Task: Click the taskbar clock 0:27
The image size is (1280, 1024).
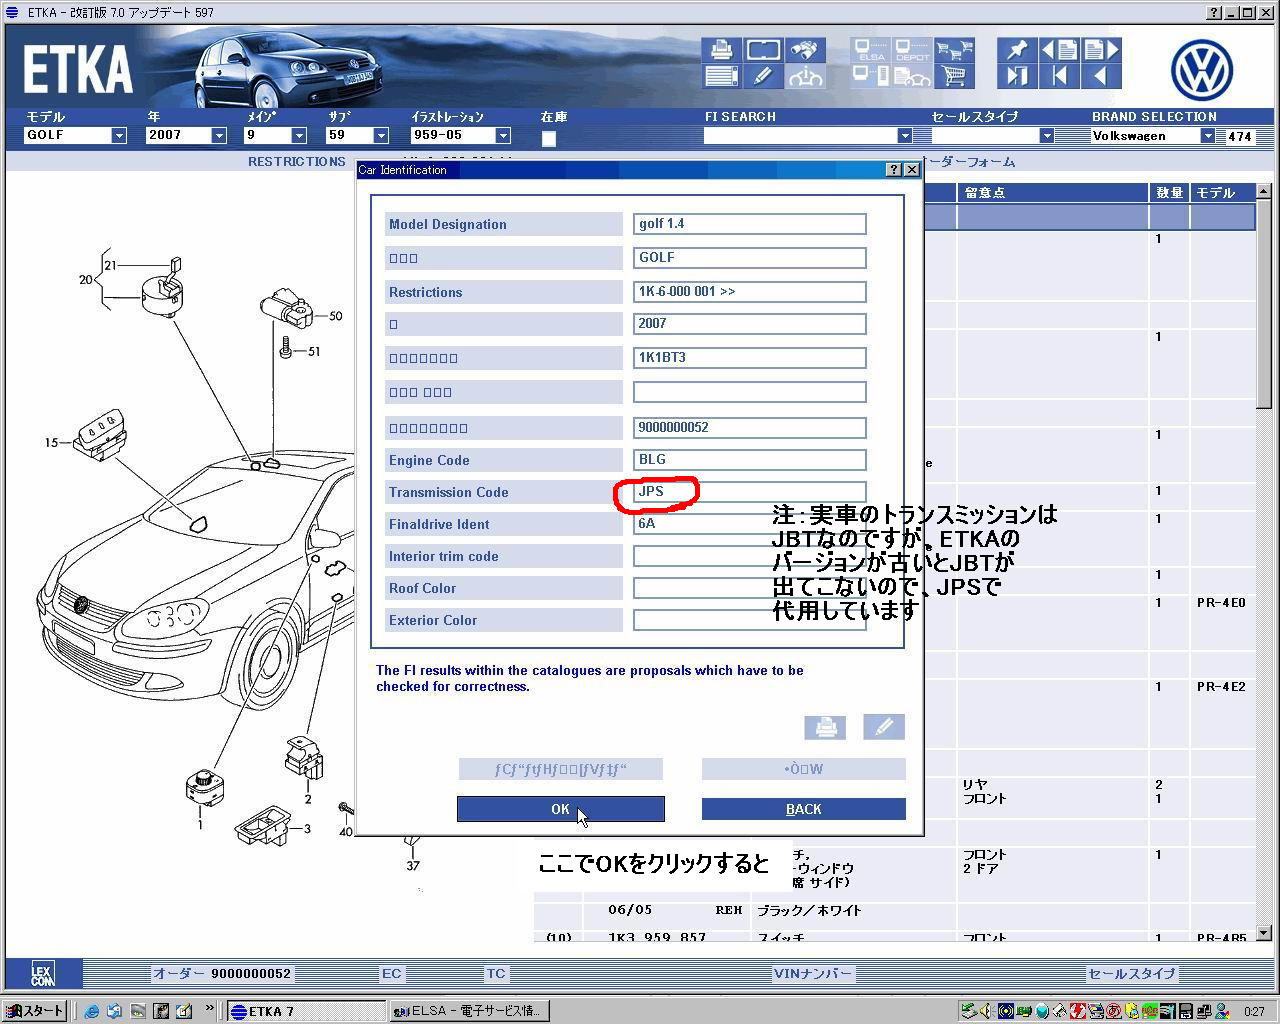Action: tap(1254, 1011)
